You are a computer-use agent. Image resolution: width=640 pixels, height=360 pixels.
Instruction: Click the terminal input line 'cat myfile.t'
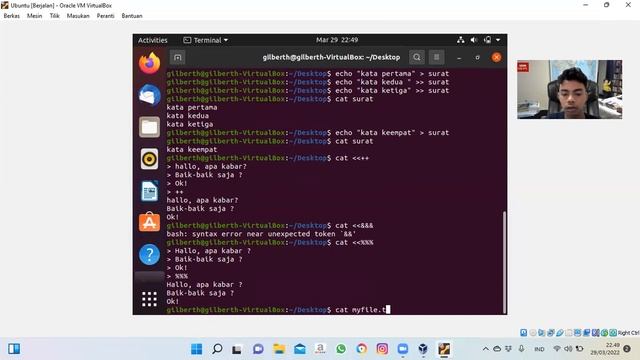tap(278, 310)
